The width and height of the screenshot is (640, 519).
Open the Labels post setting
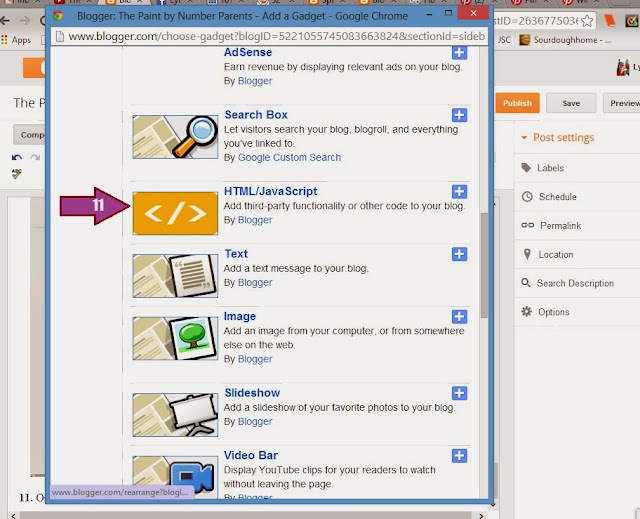coord(550,168)
